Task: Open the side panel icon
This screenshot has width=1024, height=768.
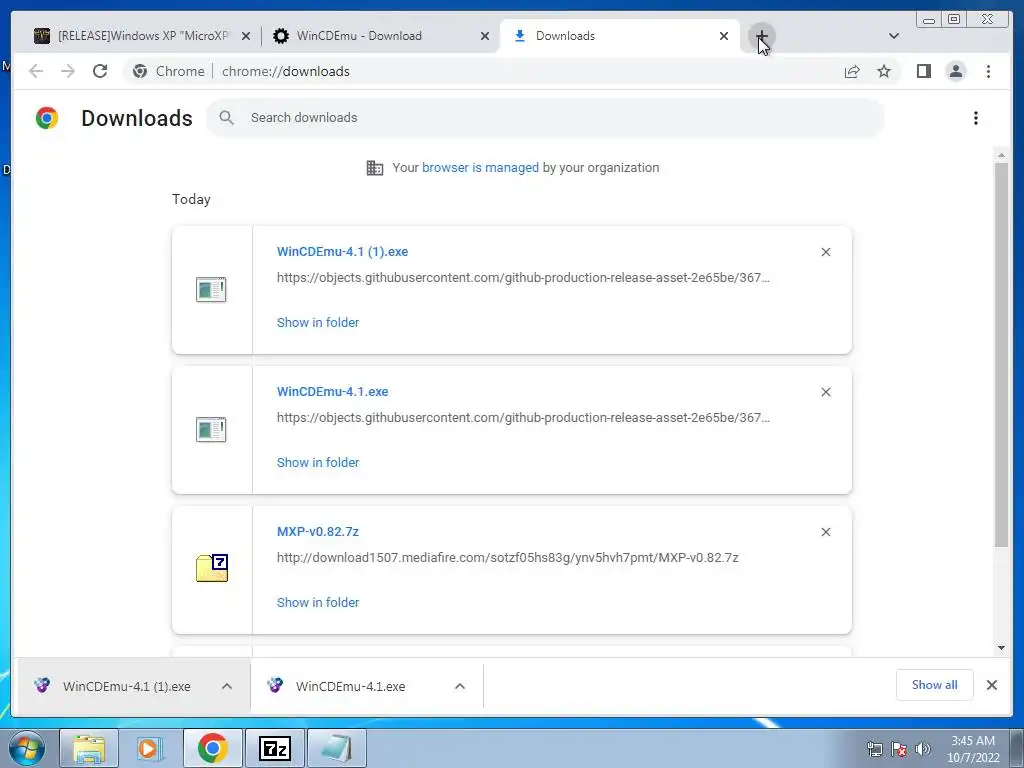Action: (923, 71)
